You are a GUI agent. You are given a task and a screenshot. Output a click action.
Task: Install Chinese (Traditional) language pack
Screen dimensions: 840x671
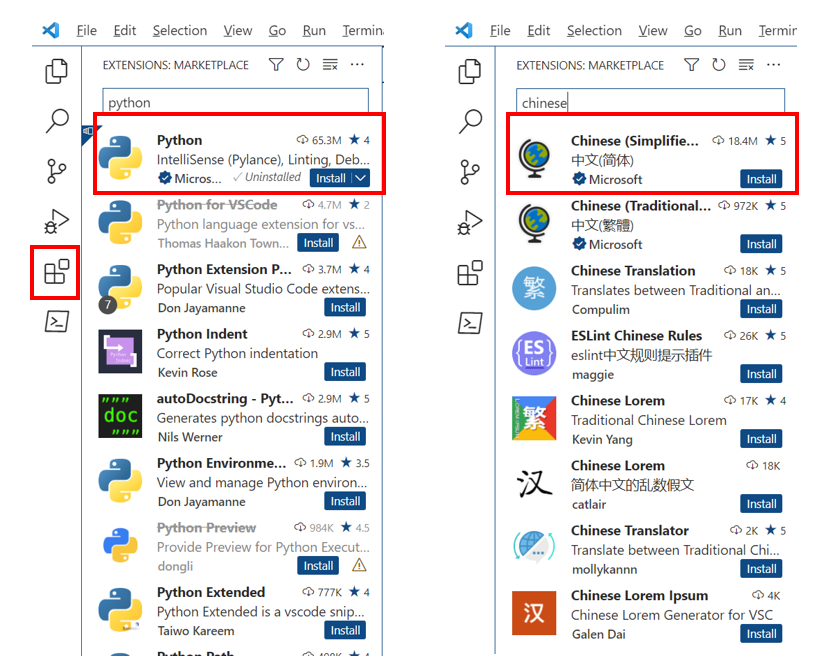(x=761, y=244)
